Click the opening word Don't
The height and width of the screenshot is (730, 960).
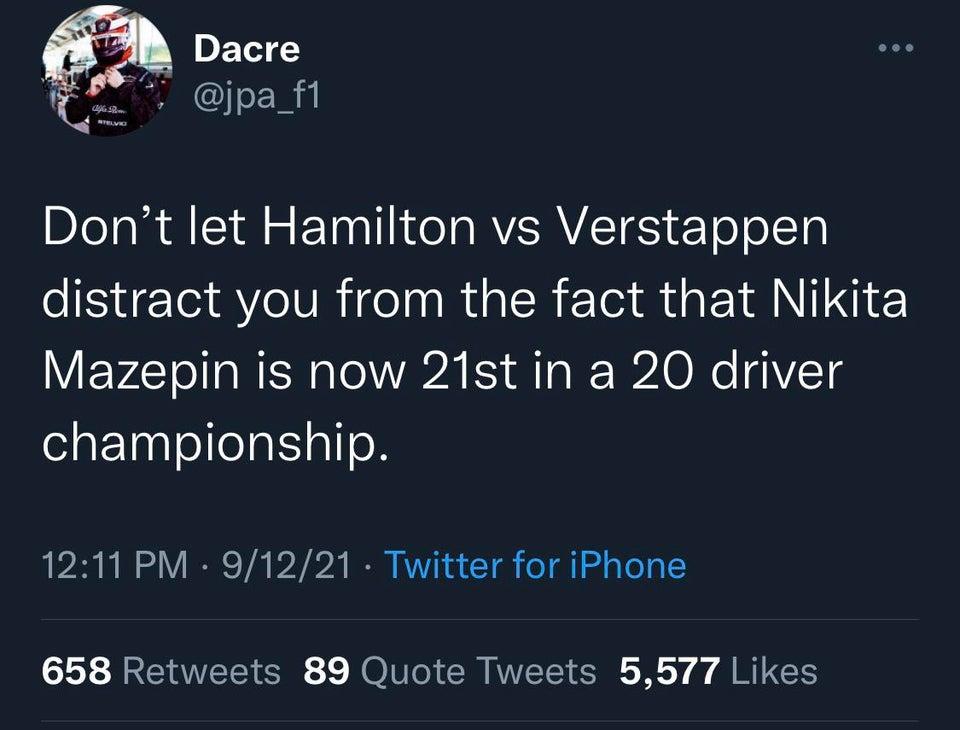tap(99, 229)
